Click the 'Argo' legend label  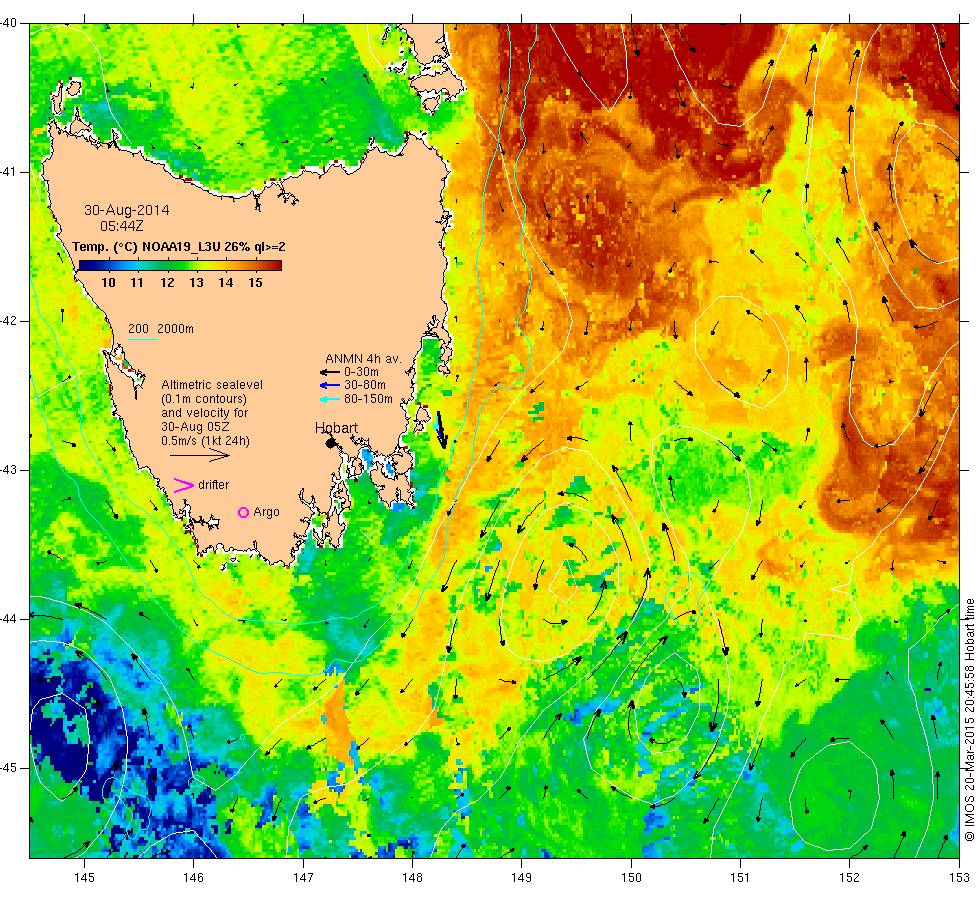[x=266, y=512]
